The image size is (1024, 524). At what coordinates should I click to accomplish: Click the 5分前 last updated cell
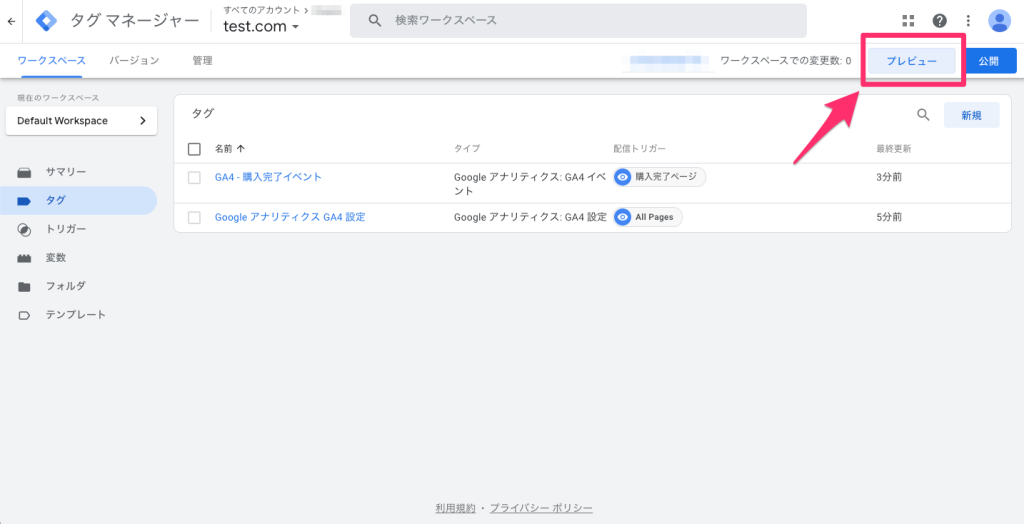click(889, 218)
